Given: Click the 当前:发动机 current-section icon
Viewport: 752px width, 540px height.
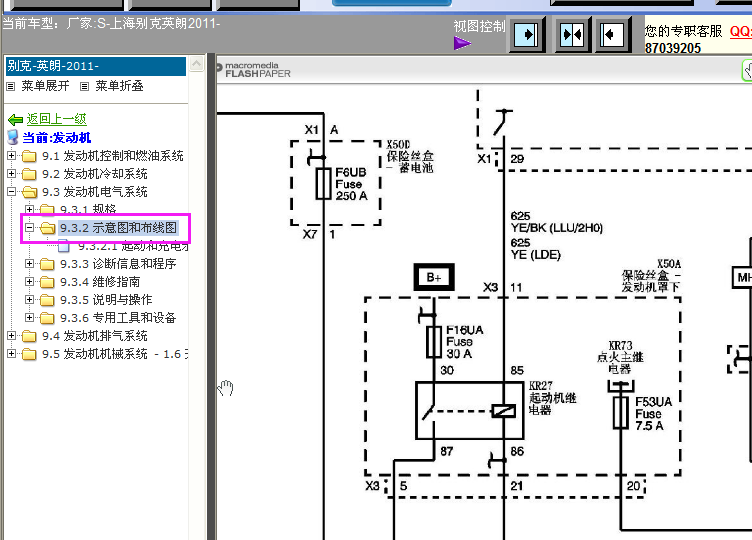Looking at the screenshot, I should point(13,137).
